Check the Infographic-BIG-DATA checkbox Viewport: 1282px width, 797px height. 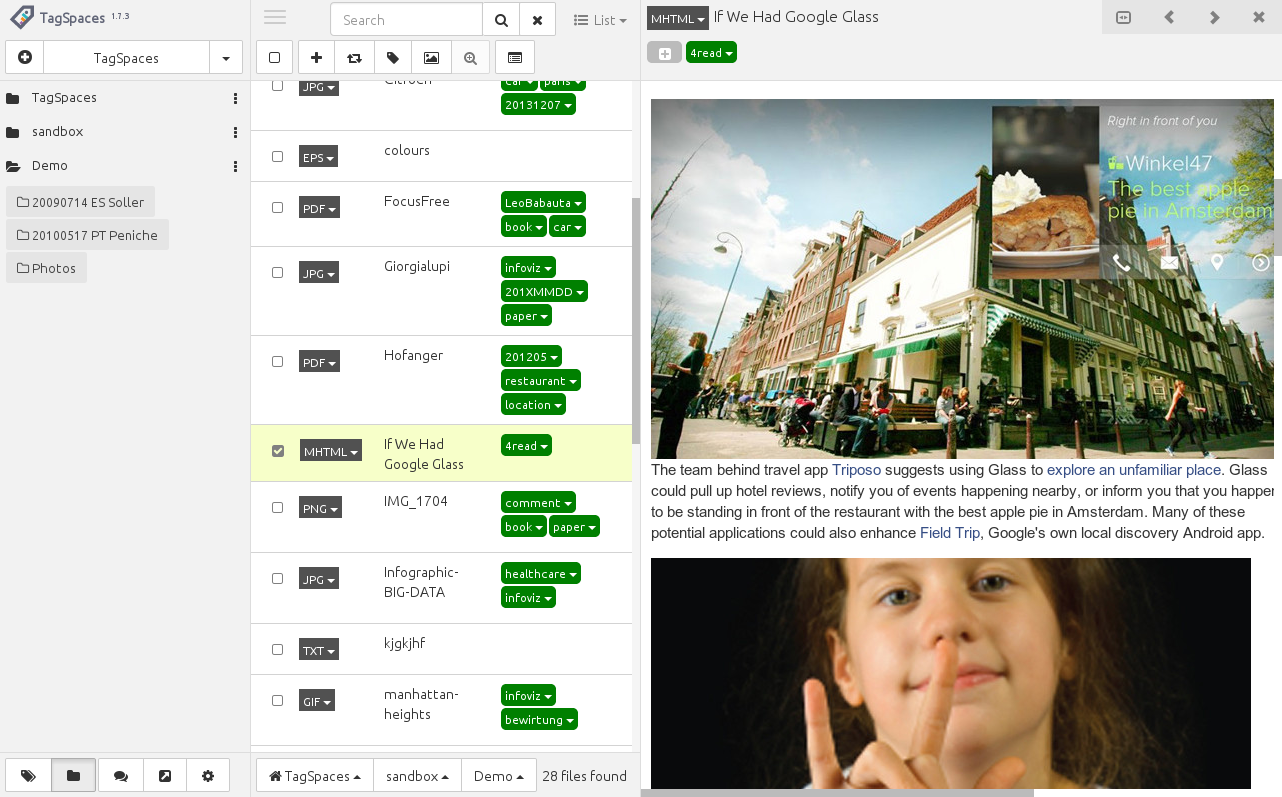coord(278,579)
